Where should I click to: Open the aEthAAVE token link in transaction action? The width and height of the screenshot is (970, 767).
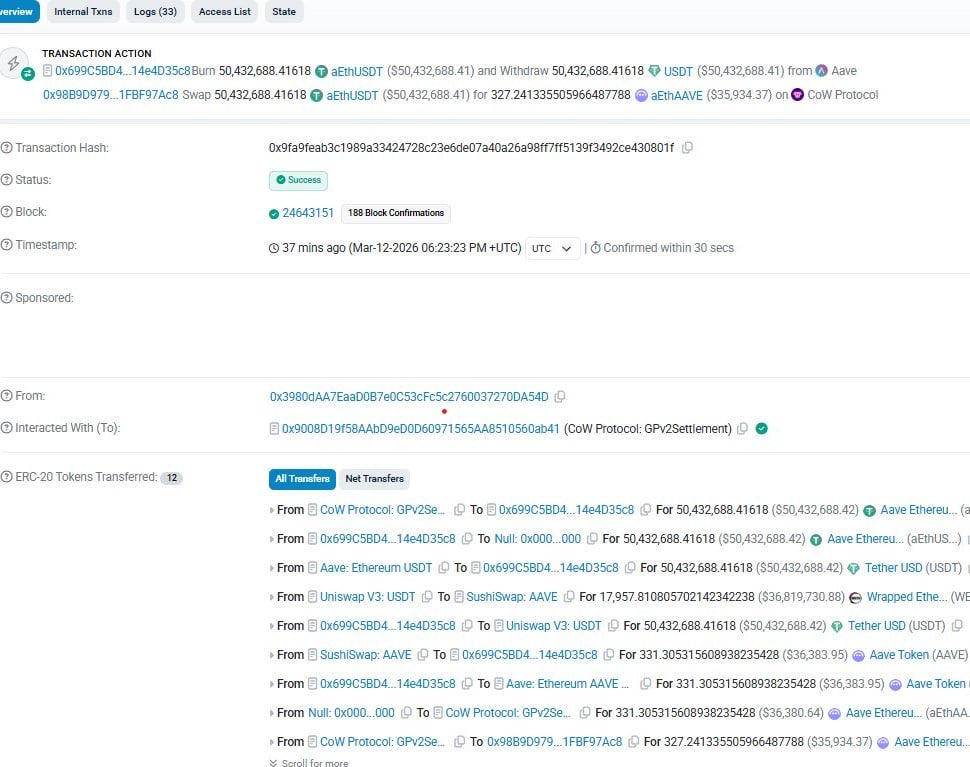pyautogui.click(x=677, y=95)
